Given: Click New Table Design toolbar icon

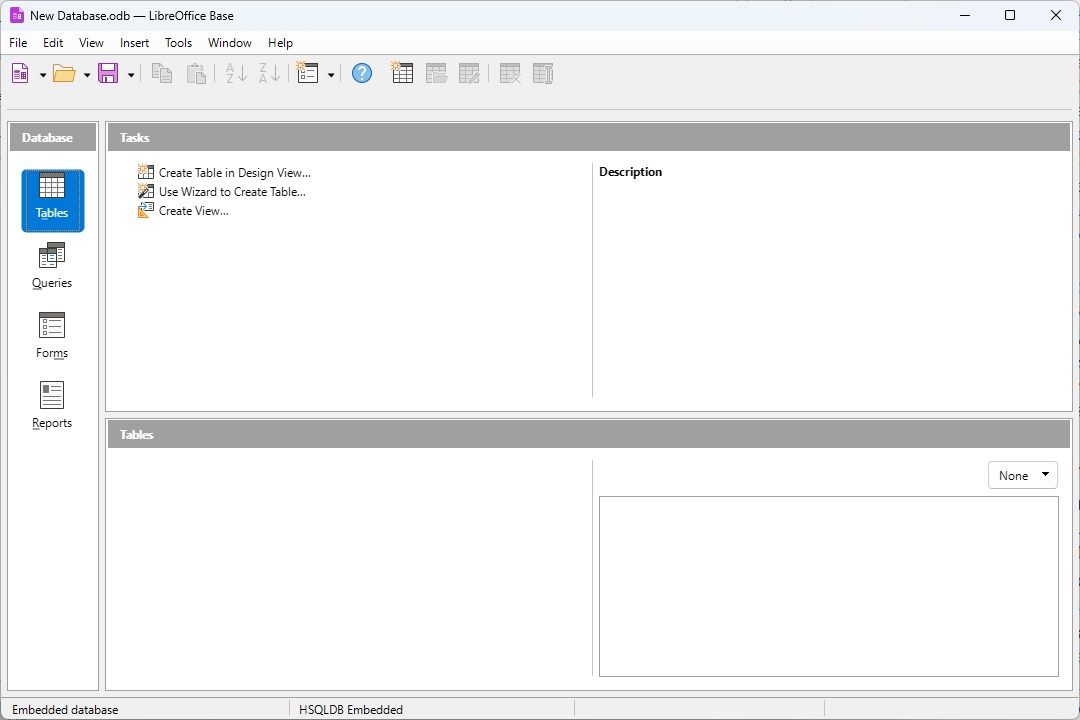Looking at the screenshot, I should pyautogui.click(x=402, y=73).
